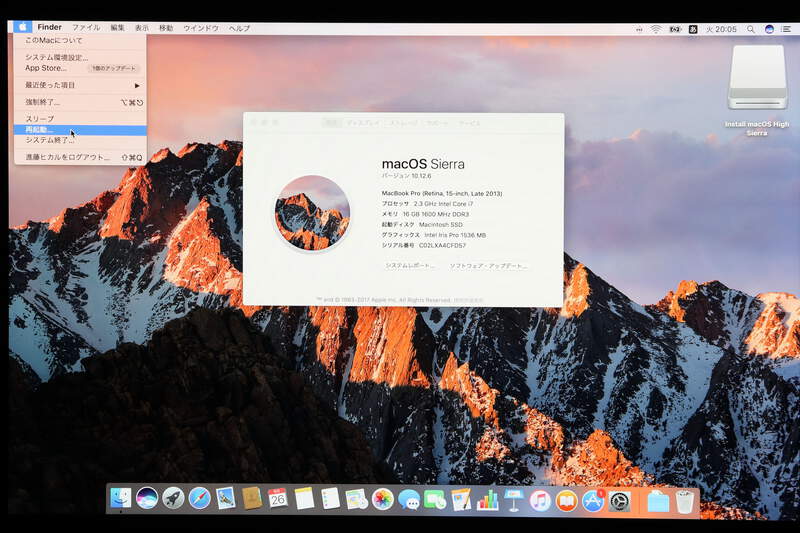The width and height of the screenshot is (800, 533).
Task: Select highlighted 再起動 menu item
Action: [x=80, y=130]
